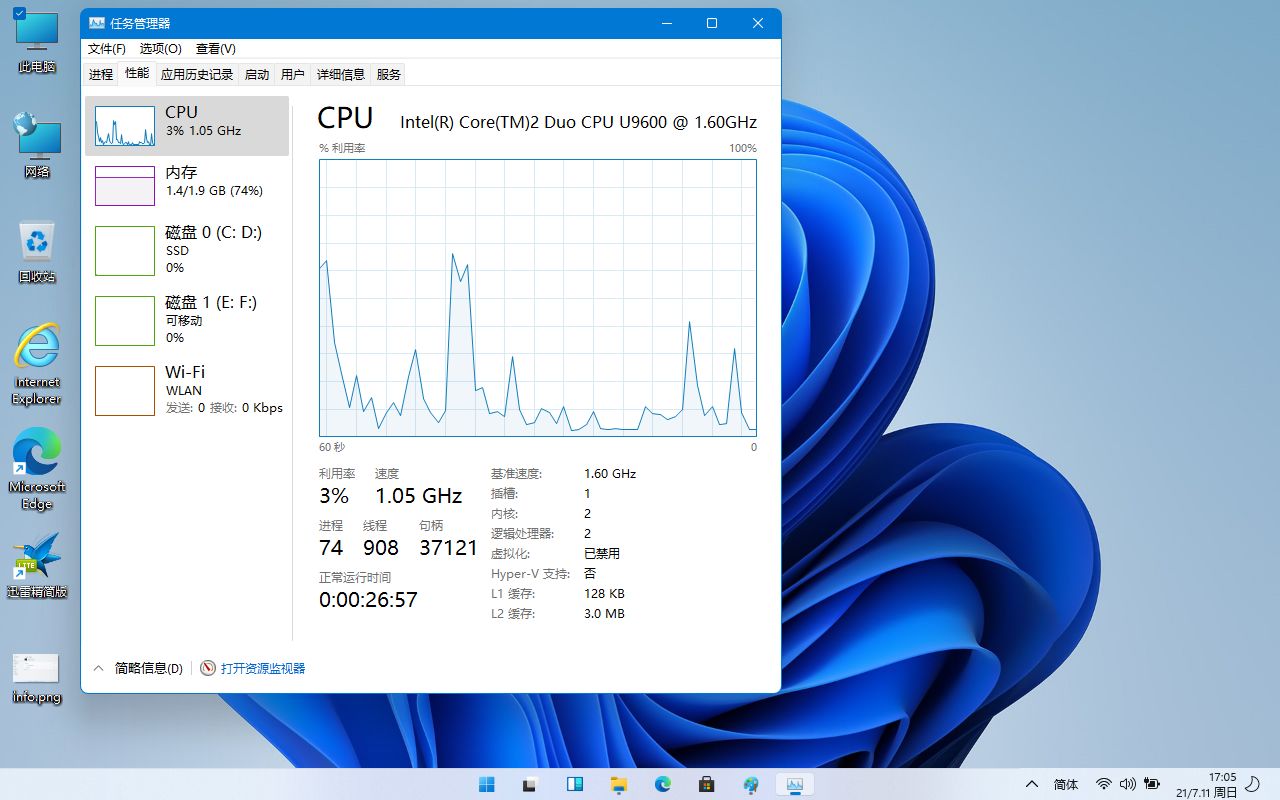Switch to the 进程 tab
1280x800 pixels.
(x=101, y=74)
